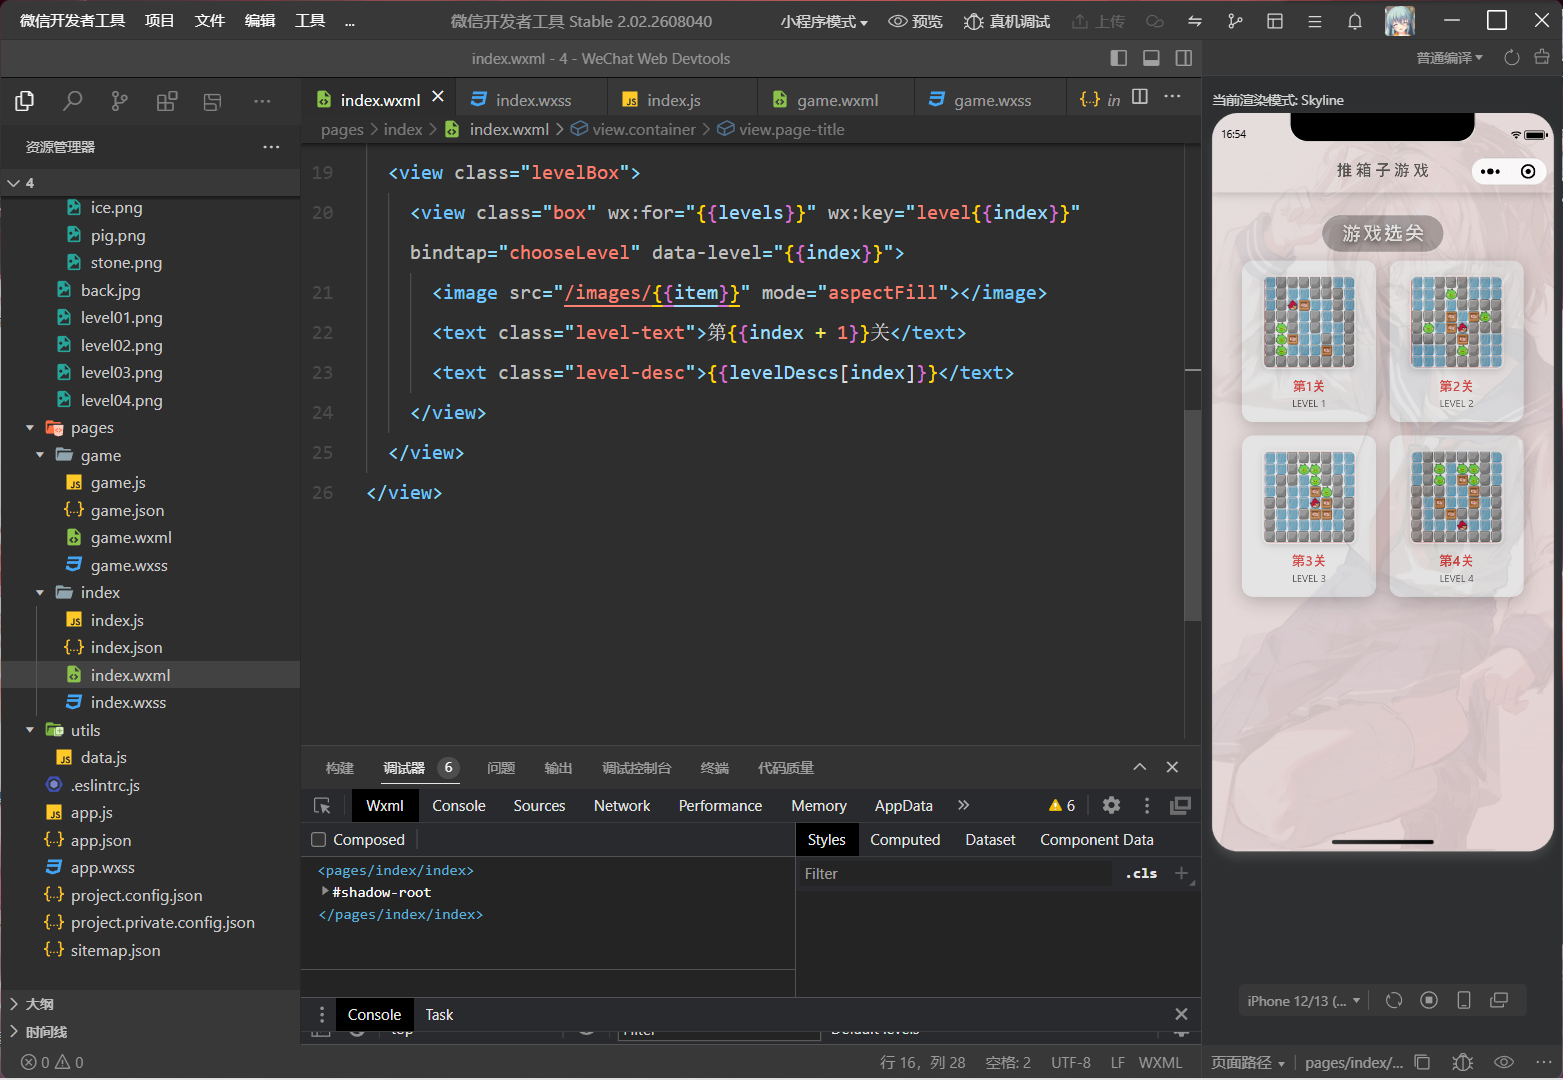Click the undock DevTools window icon

click(1181, 805)
